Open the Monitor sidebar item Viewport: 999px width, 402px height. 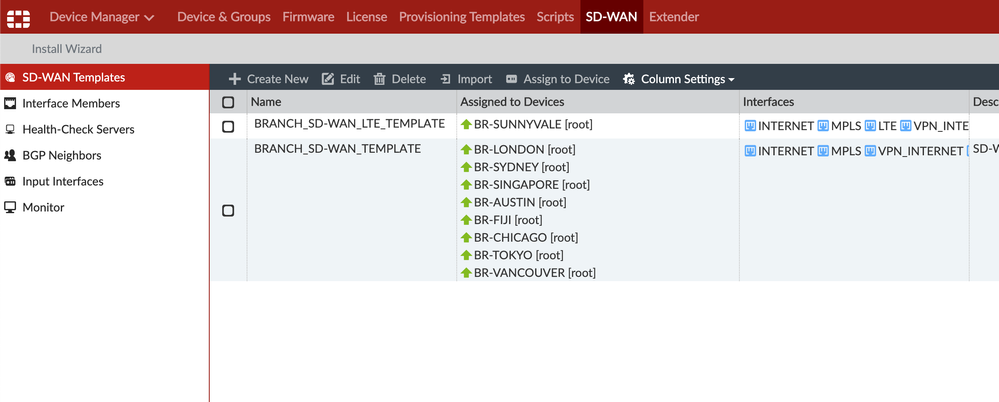pyautogui.click(x=43, y=207)
